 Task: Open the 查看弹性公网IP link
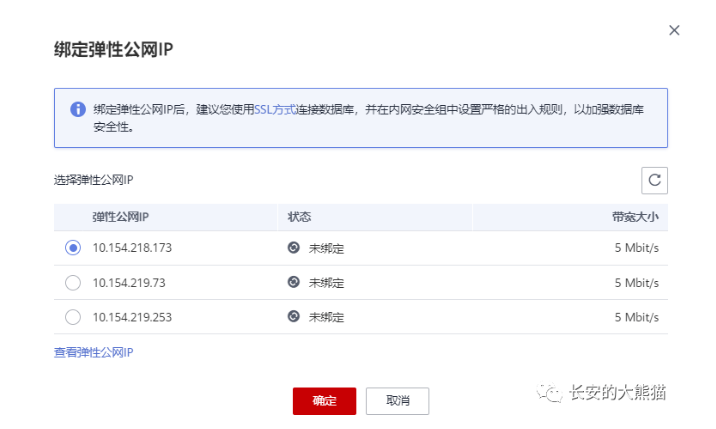tap(94, 352)
